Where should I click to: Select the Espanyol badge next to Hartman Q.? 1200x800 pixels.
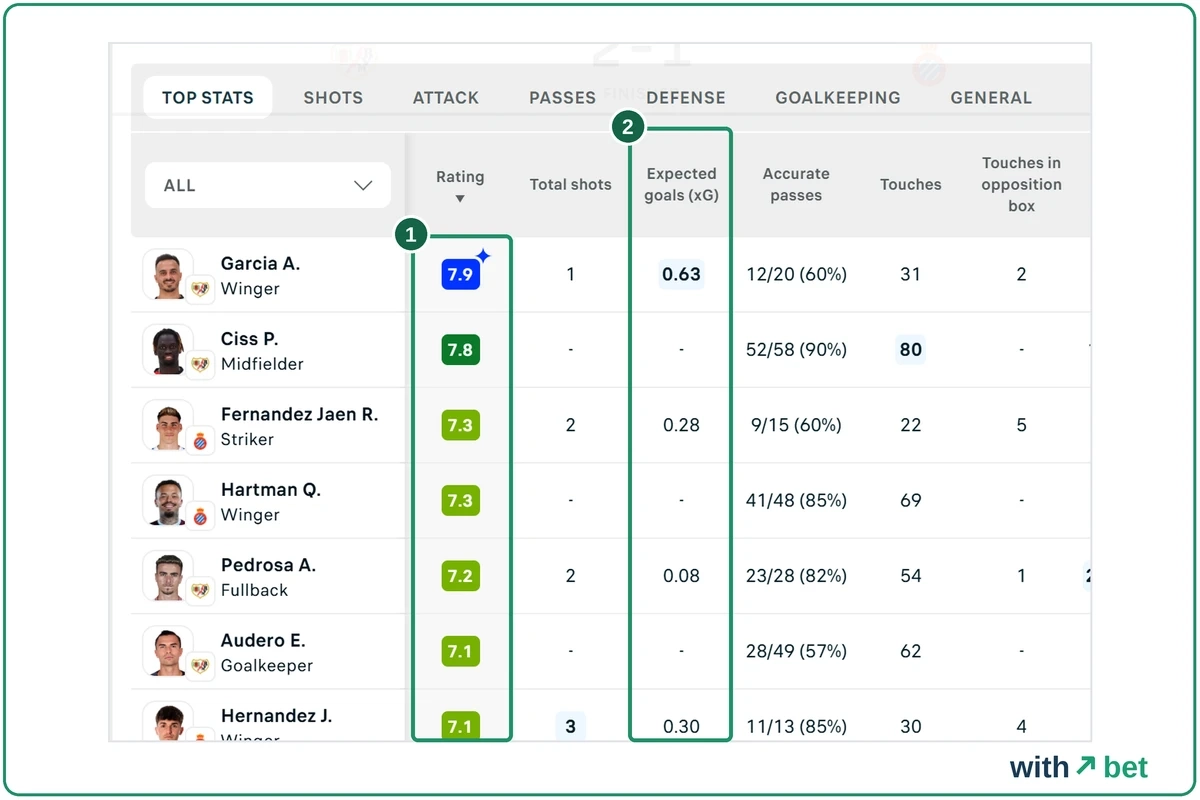(200, 515)
